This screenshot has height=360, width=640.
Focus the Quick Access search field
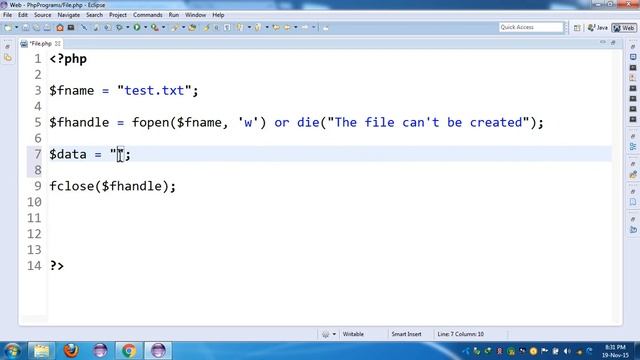coord(531,27)
